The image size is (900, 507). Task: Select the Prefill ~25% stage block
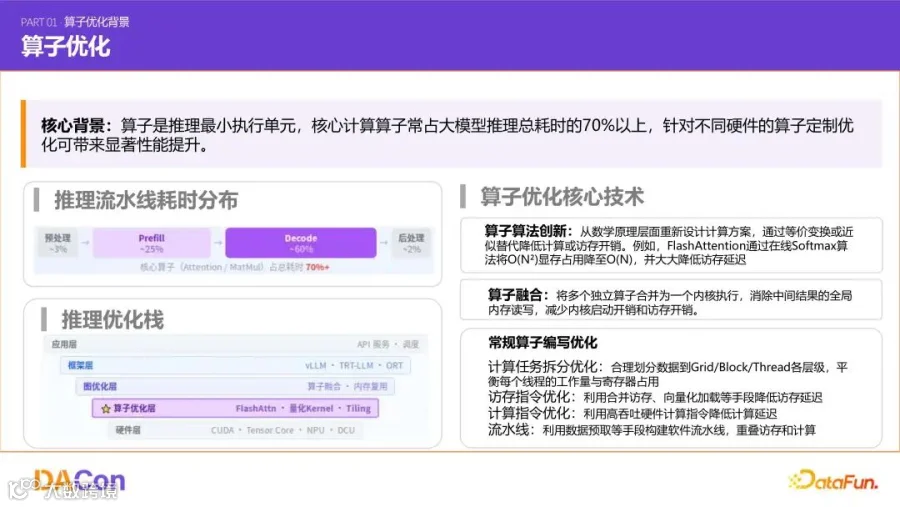tap(152, 243)
